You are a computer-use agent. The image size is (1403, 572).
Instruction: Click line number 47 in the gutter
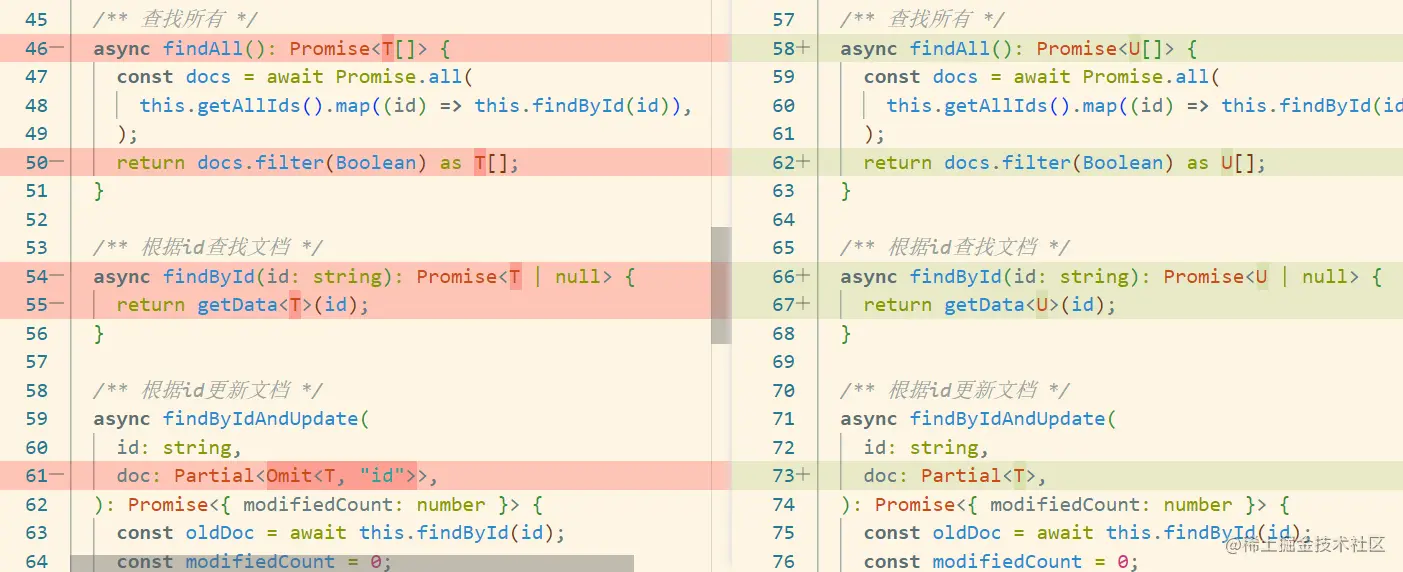[x=37, y=77]
